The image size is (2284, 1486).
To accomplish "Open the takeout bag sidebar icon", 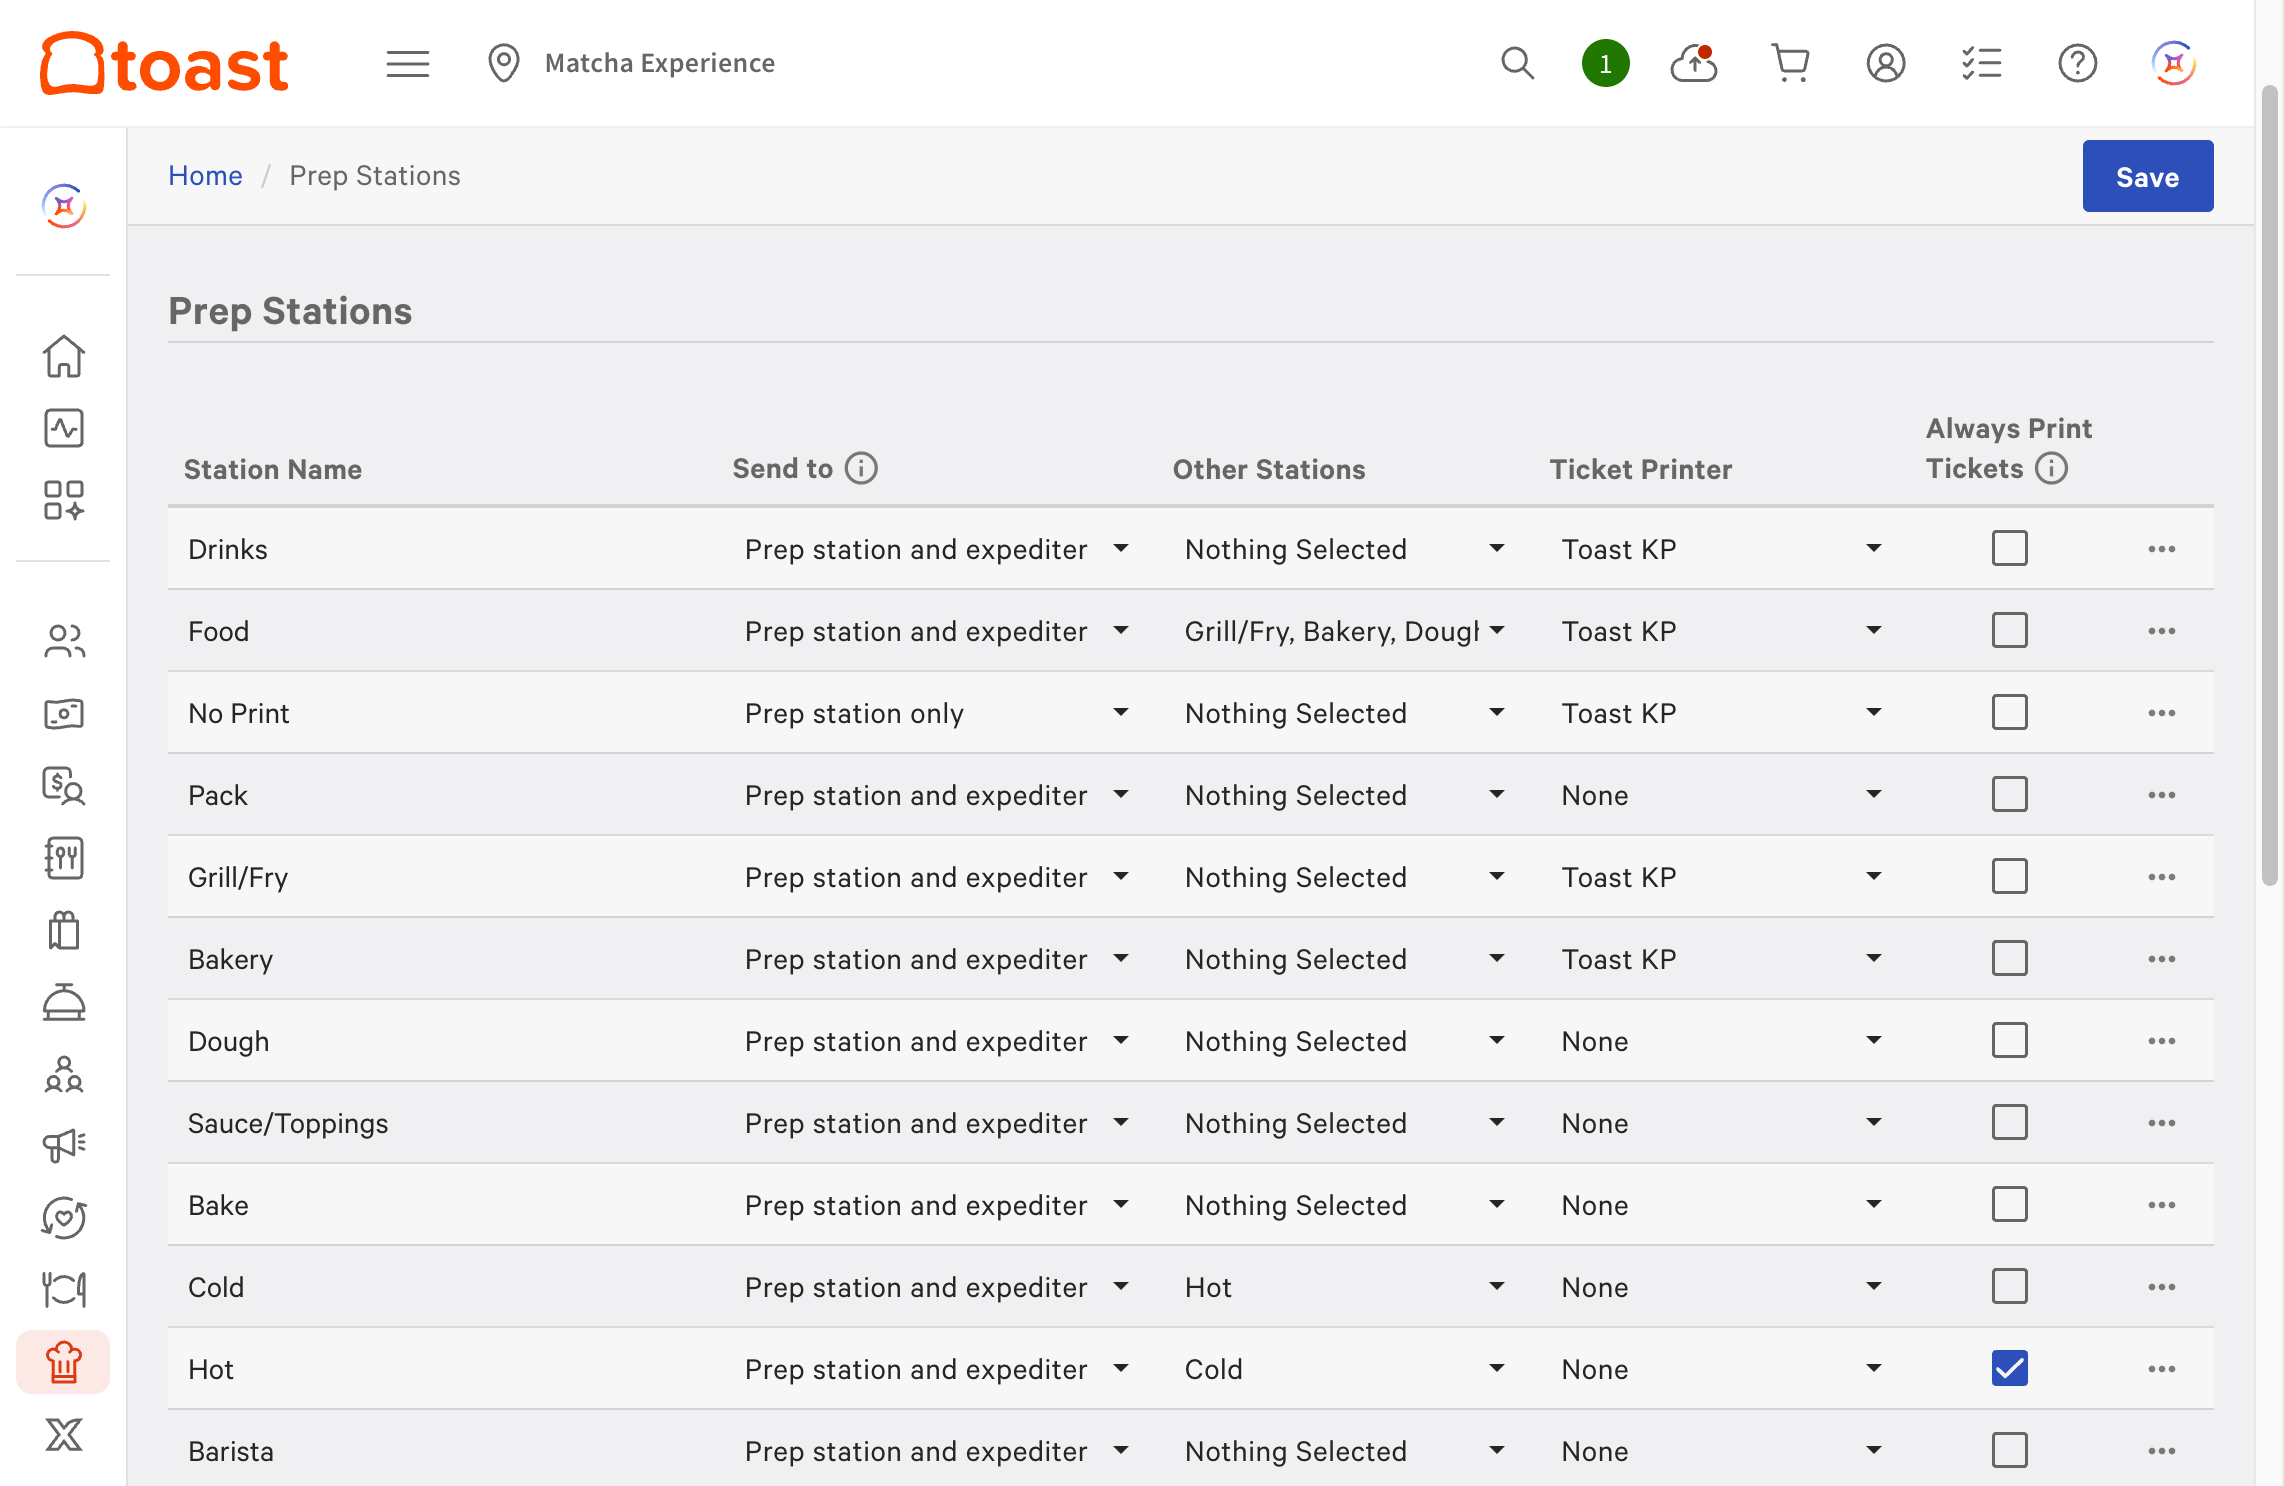I will 64,930.
